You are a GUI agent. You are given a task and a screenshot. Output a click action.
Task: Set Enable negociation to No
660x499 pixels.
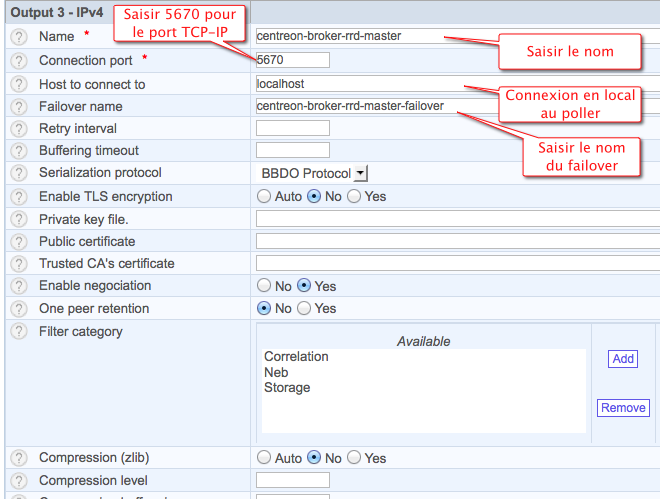(264, 286)
